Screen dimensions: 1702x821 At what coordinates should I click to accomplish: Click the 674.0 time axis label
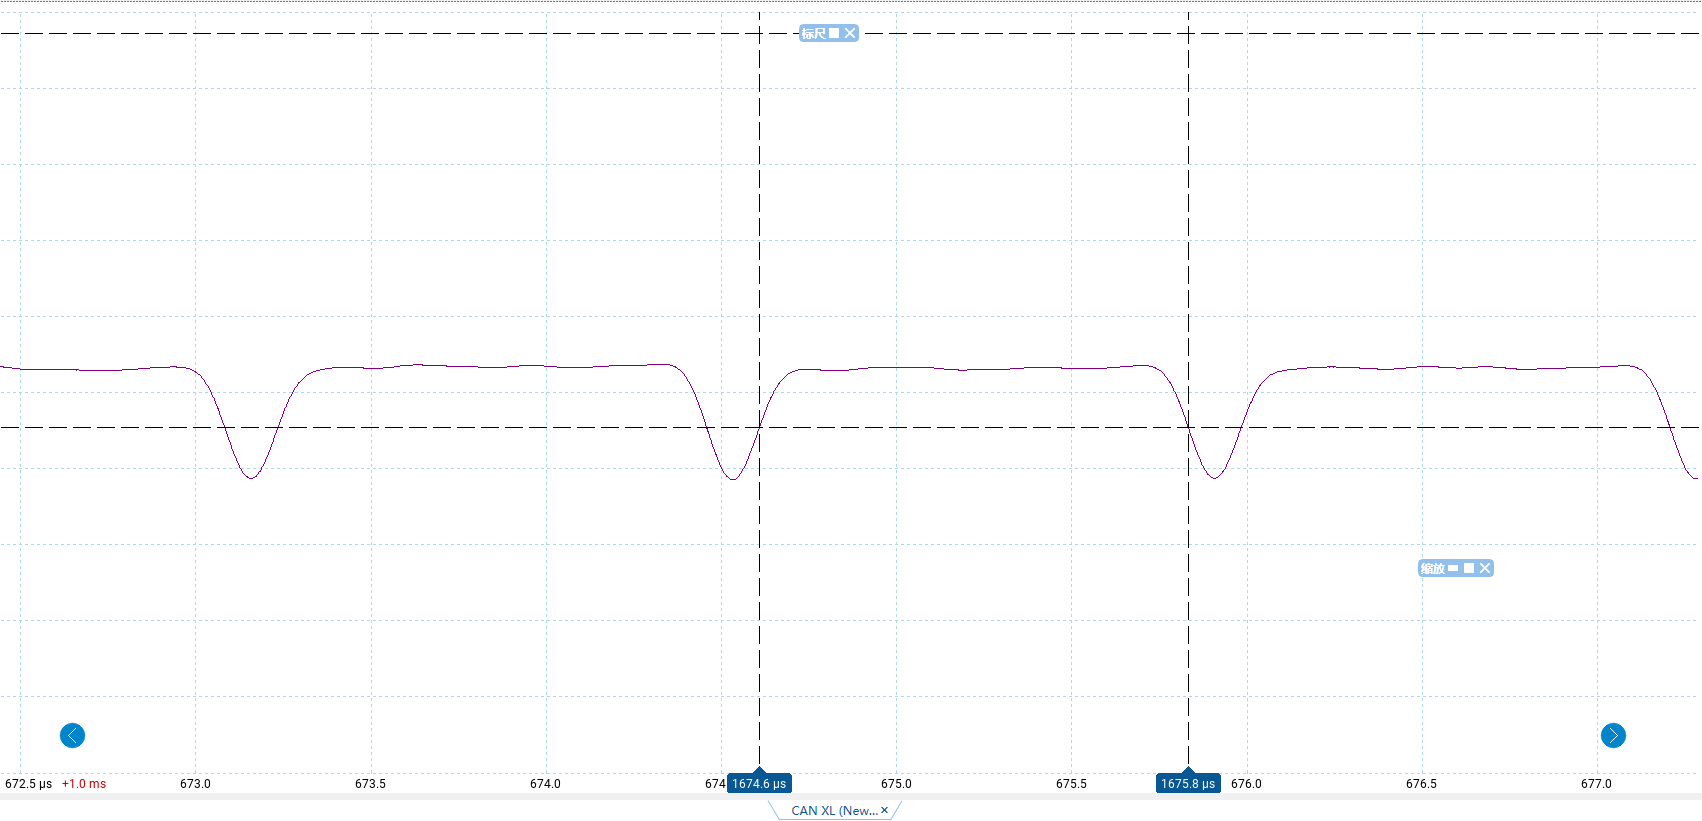[x=545, y=784]
